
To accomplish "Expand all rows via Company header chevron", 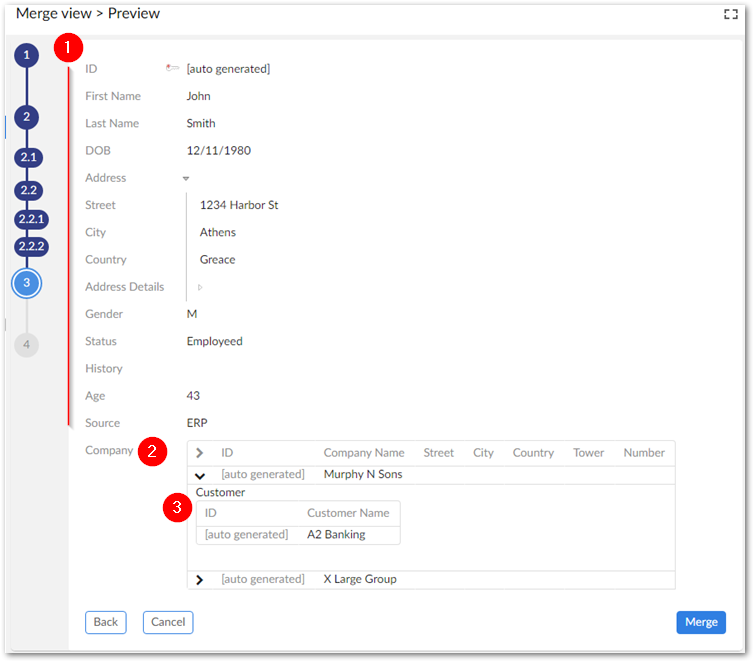I will point(200,453).
